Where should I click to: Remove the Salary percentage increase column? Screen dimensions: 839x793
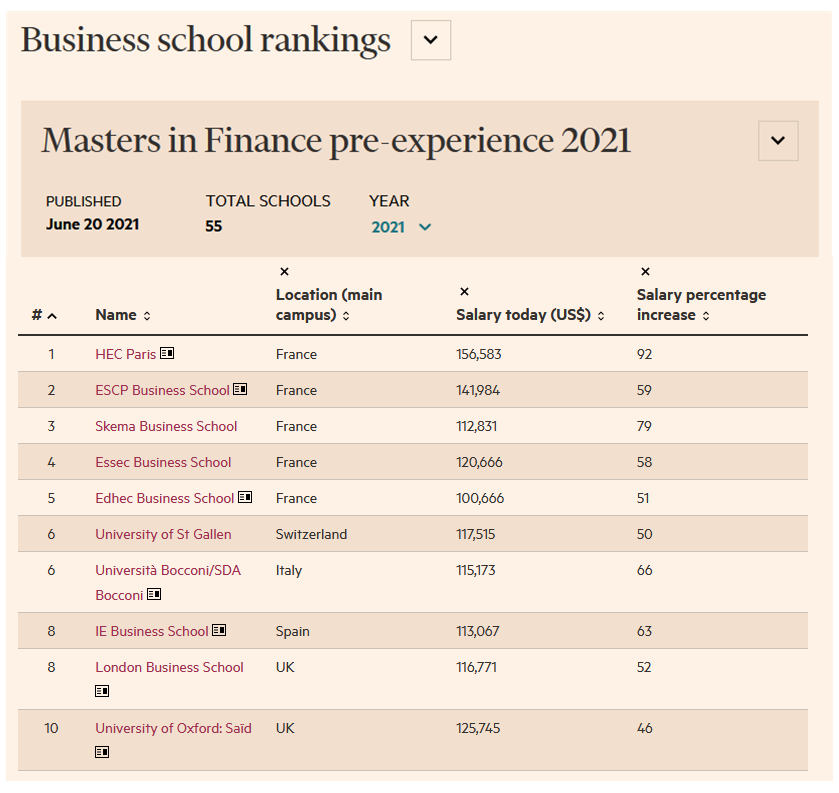(x=645, y=271)
